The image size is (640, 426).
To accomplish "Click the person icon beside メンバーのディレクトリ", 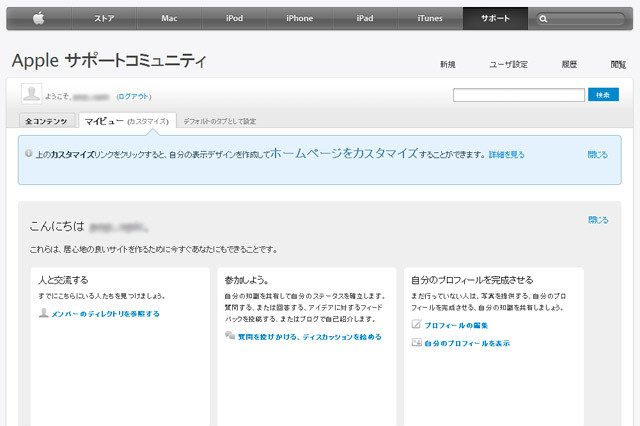I will [x=44, y=313].
